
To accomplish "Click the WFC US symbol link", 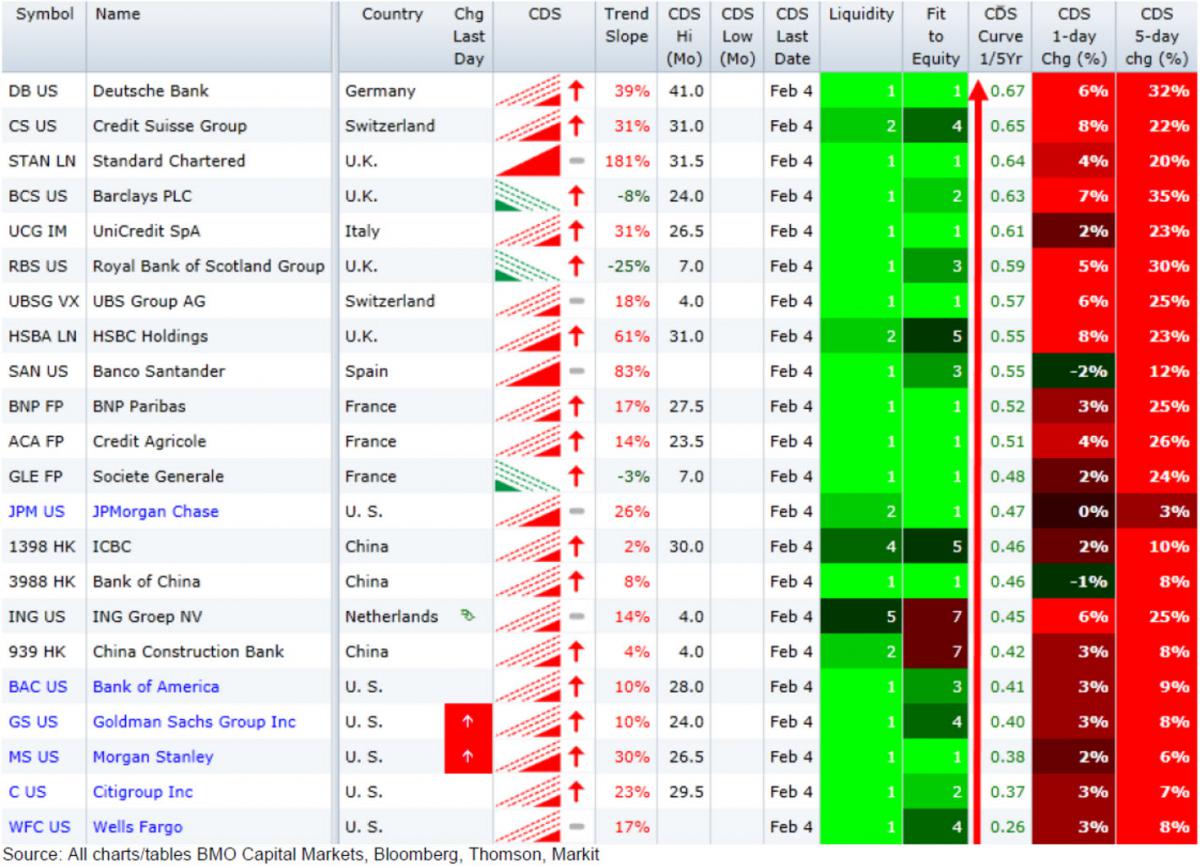I will 38,827.
